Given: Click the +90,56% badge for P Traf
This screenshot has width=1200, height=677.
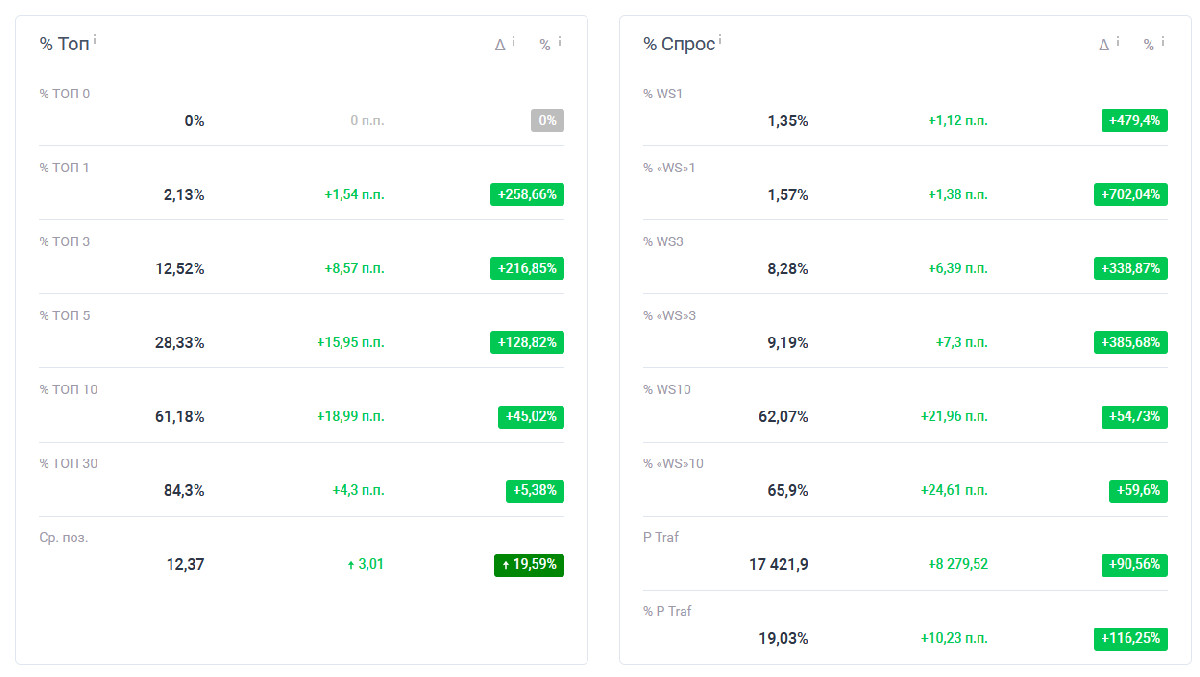Looking at the screenshot, I should click(1134, 565).
